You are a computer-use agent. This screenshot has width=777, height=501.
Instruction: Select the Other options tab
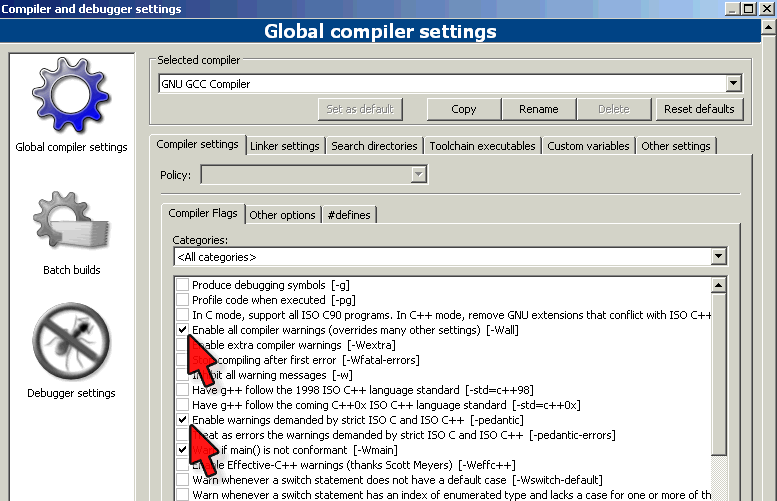pyautogui.click(x=282, y=214)
